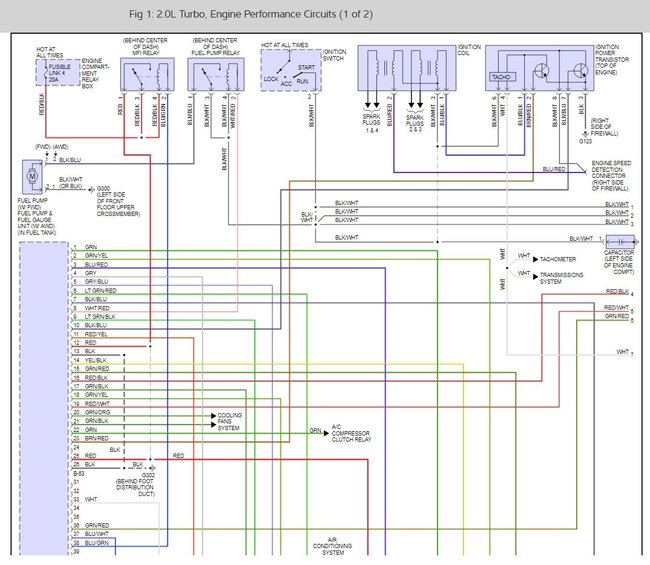Screen dimensions: 650x565
Task: Click the '(FWD)' label above fuel pump
Action: tap(42, 147)
